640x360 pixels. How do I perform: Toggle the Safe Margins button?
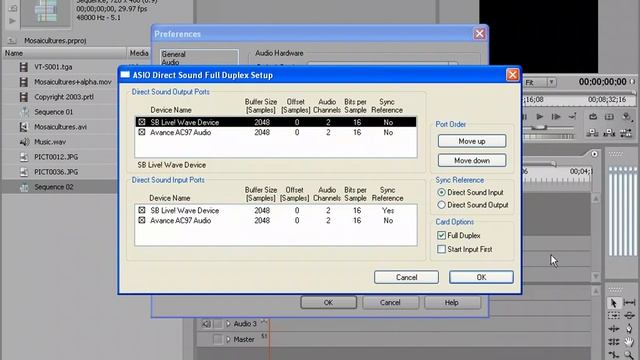(x=609, y=117)
